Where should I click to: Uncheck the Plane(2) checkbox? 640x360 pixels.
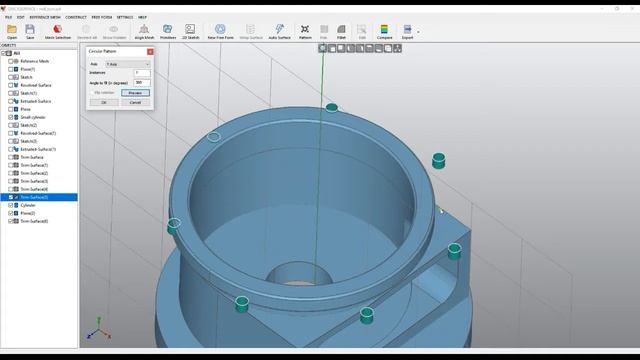[11, 213]
